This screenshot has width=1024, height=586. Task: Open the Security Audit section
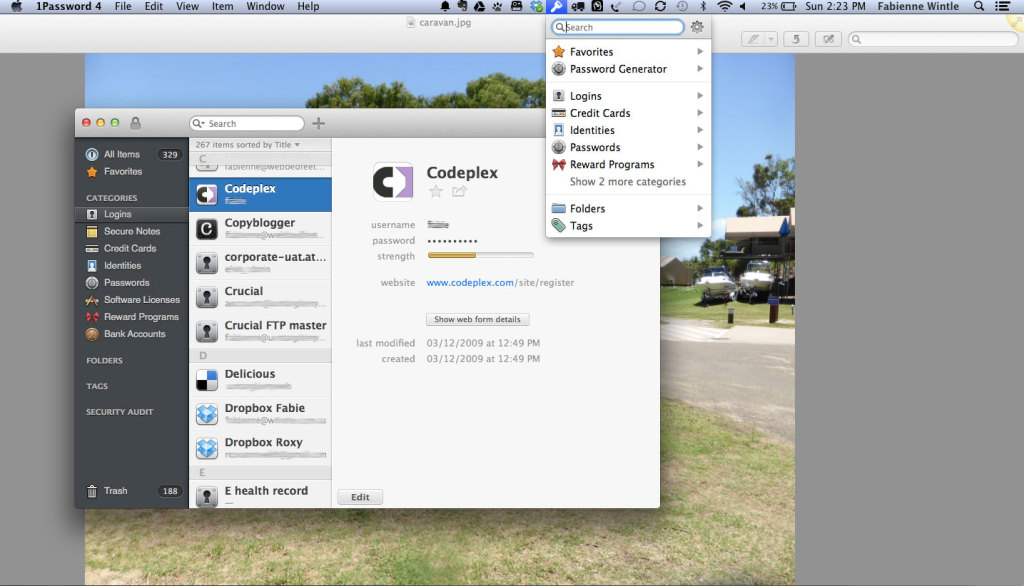point(120,412)
